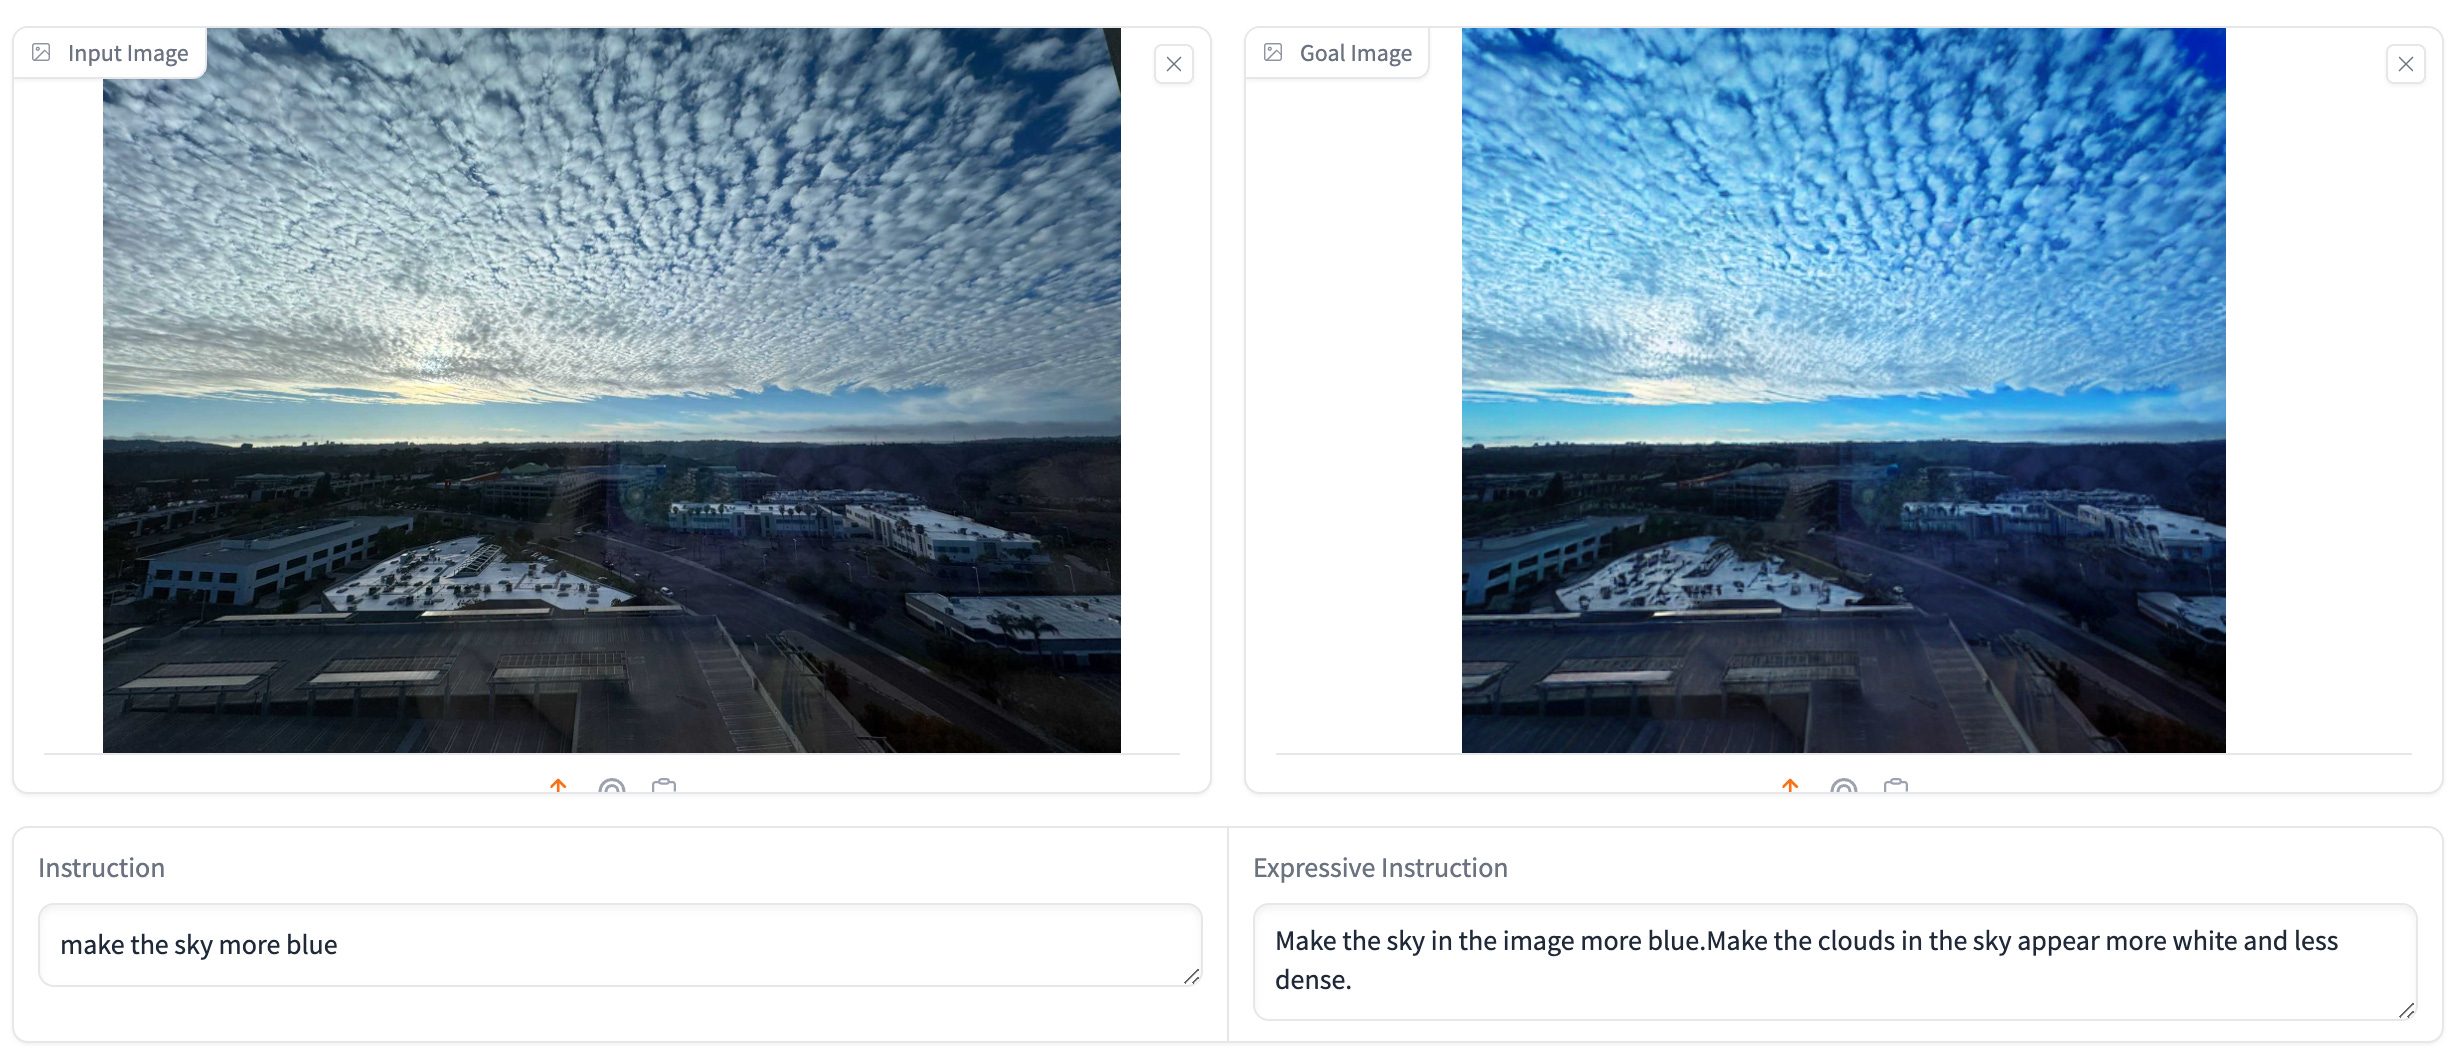Click the upload arrow under Input Image
Screen dimensions: 2454x1056
click(x=559, y=786)
